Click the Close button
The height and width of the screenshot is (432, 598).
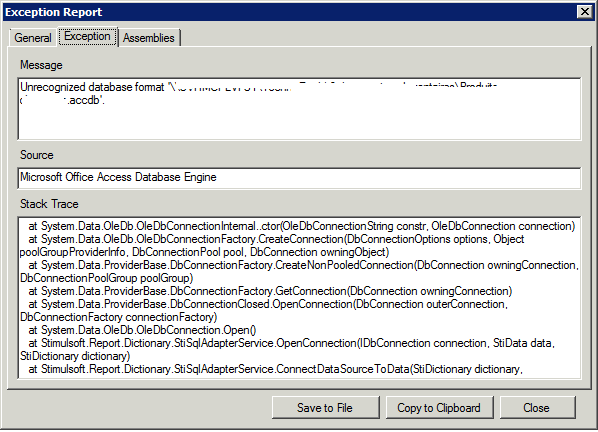pyautogui.click(x=537, y=408)
